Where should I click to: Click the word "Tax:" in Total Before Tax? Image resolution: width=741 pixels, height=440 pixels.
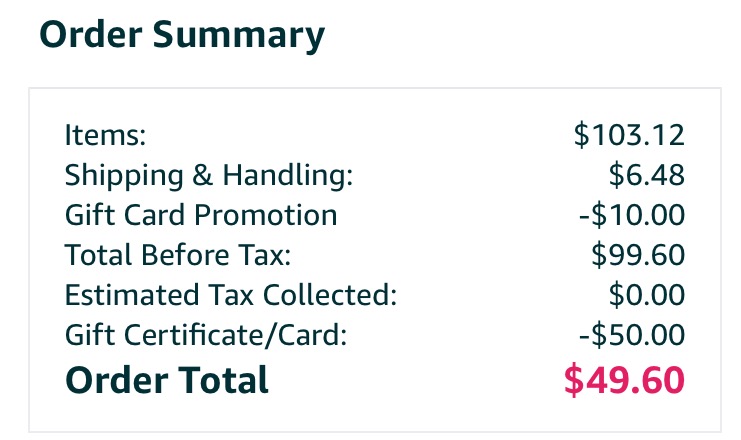(263, 255)
